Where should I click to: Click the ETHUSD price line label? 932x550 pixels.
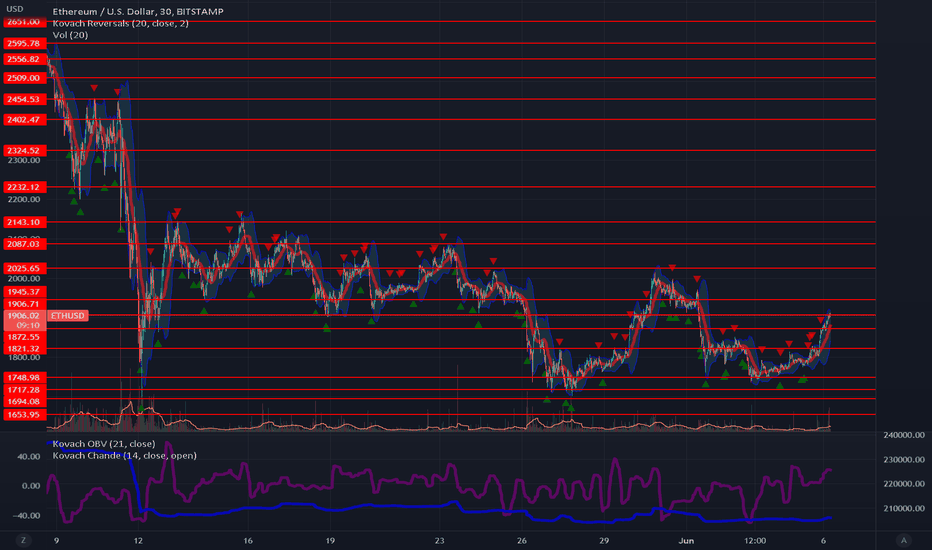point(68,316)
